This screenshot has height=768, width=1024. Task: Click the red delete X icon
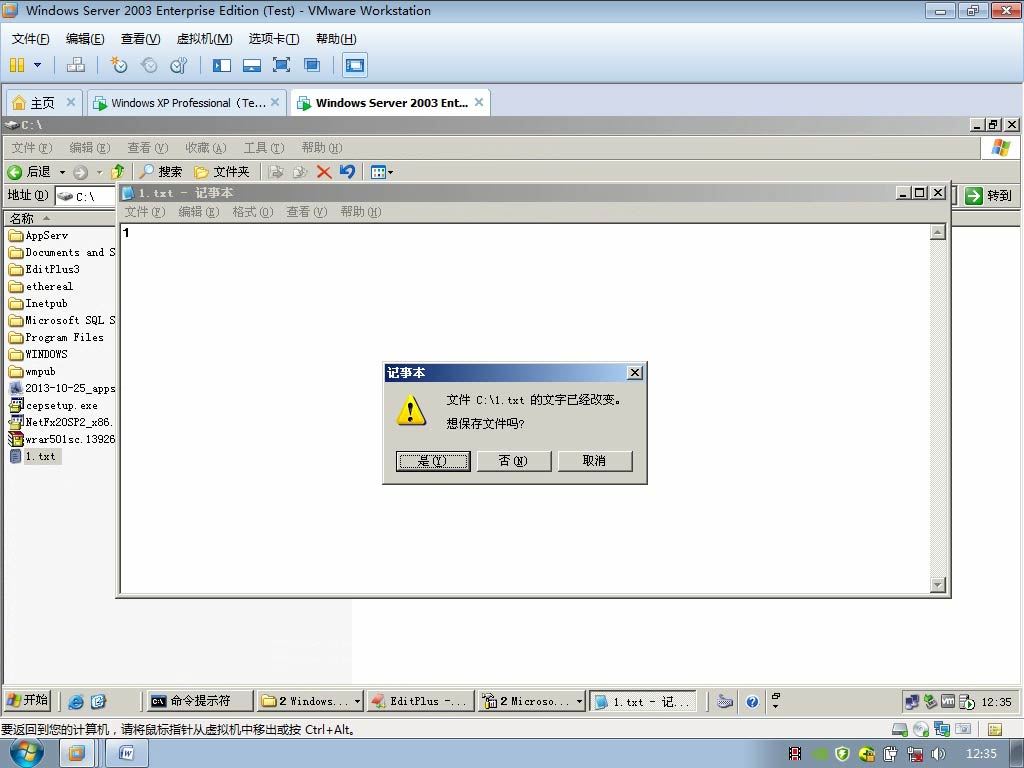point(324,172)
